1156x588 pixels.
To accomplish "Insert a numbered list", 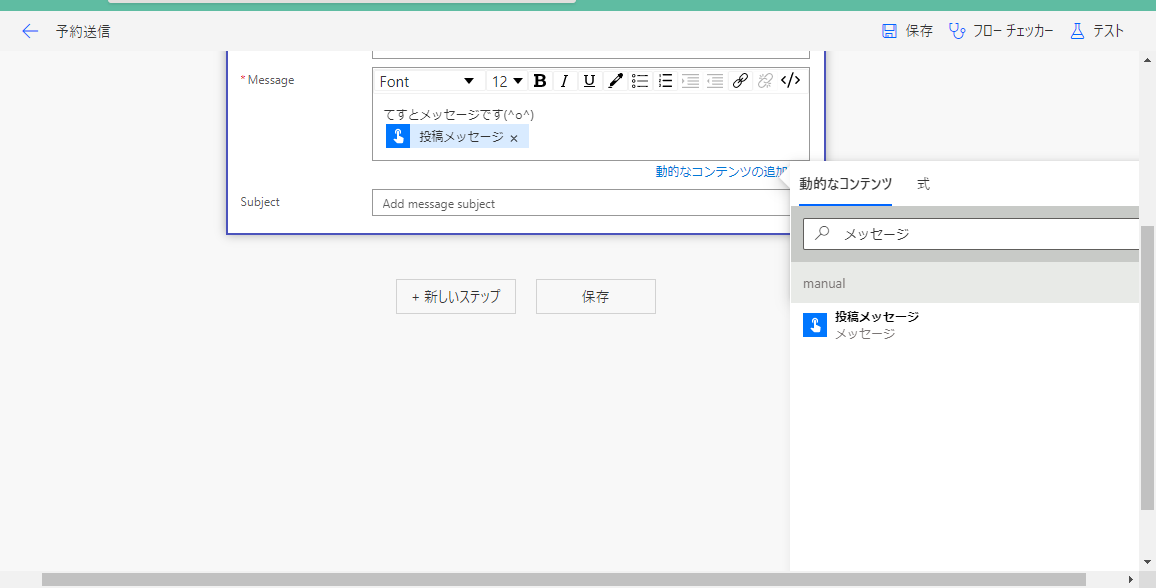I will click(665, 81).
